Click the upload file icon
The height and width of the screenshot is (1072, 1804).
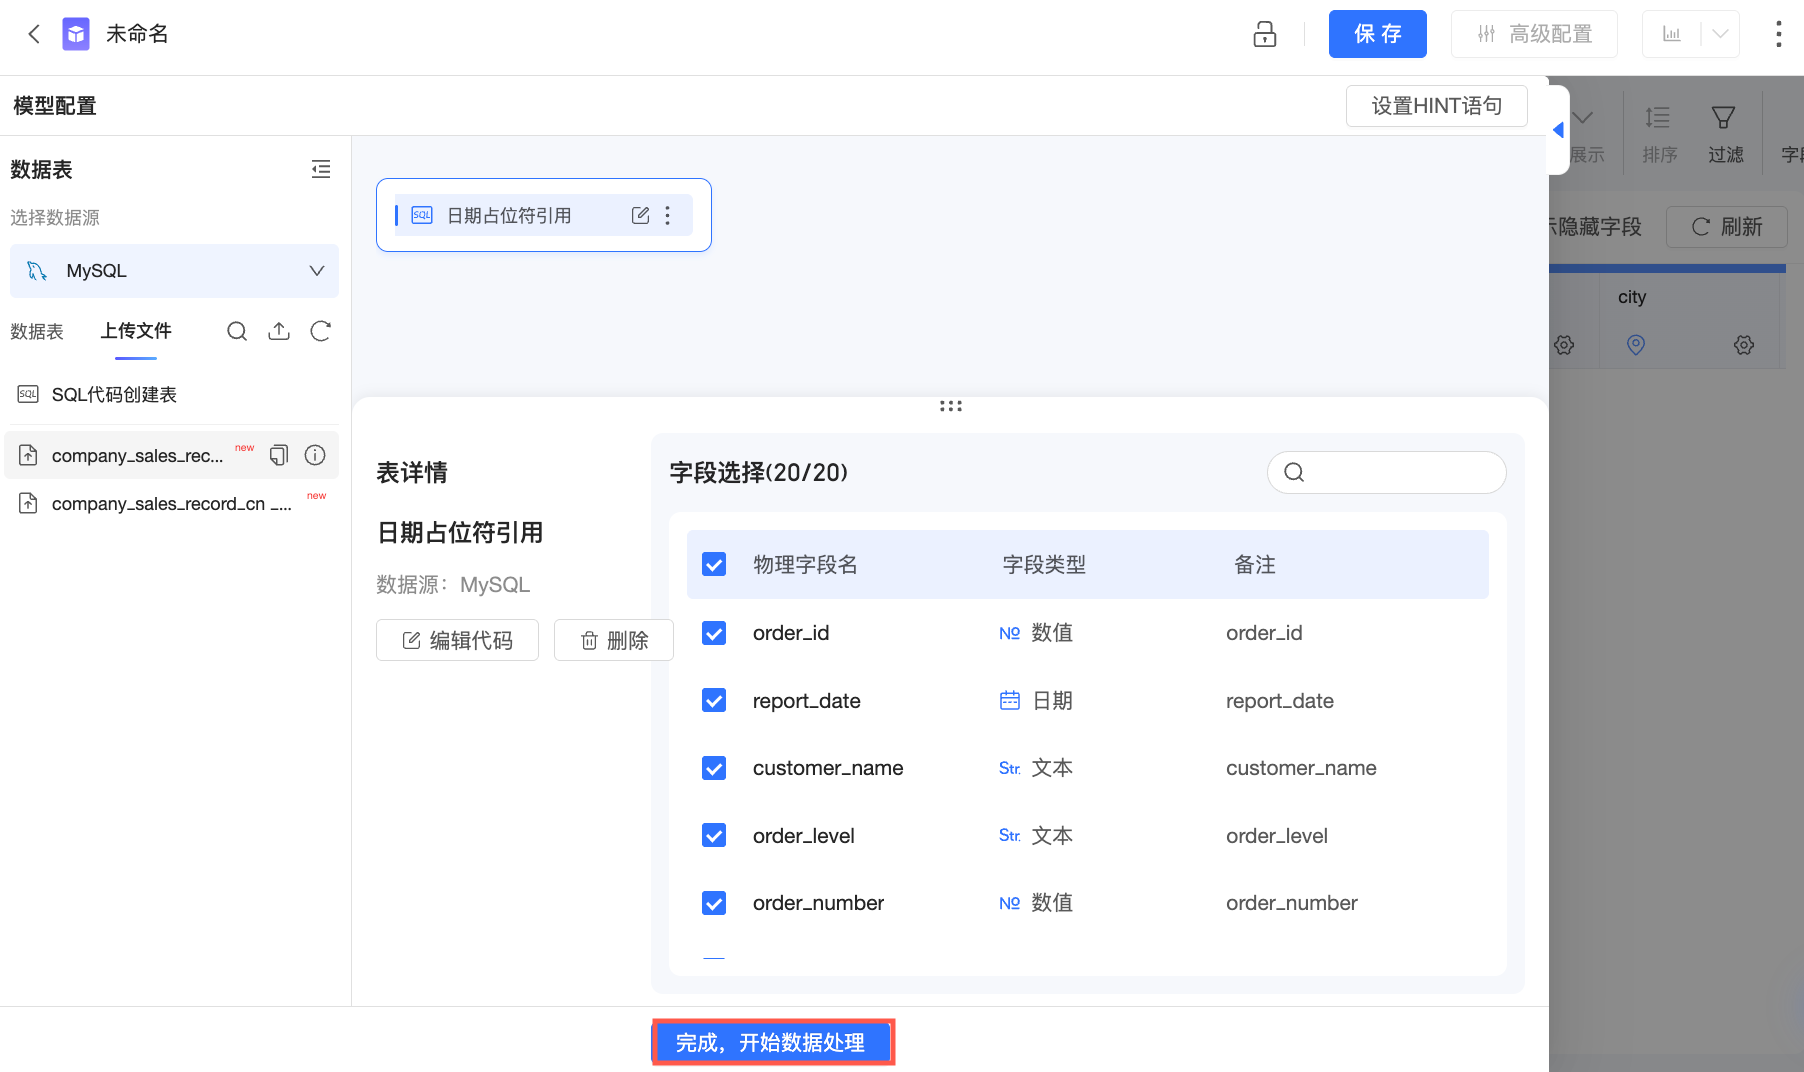[279, 331]
